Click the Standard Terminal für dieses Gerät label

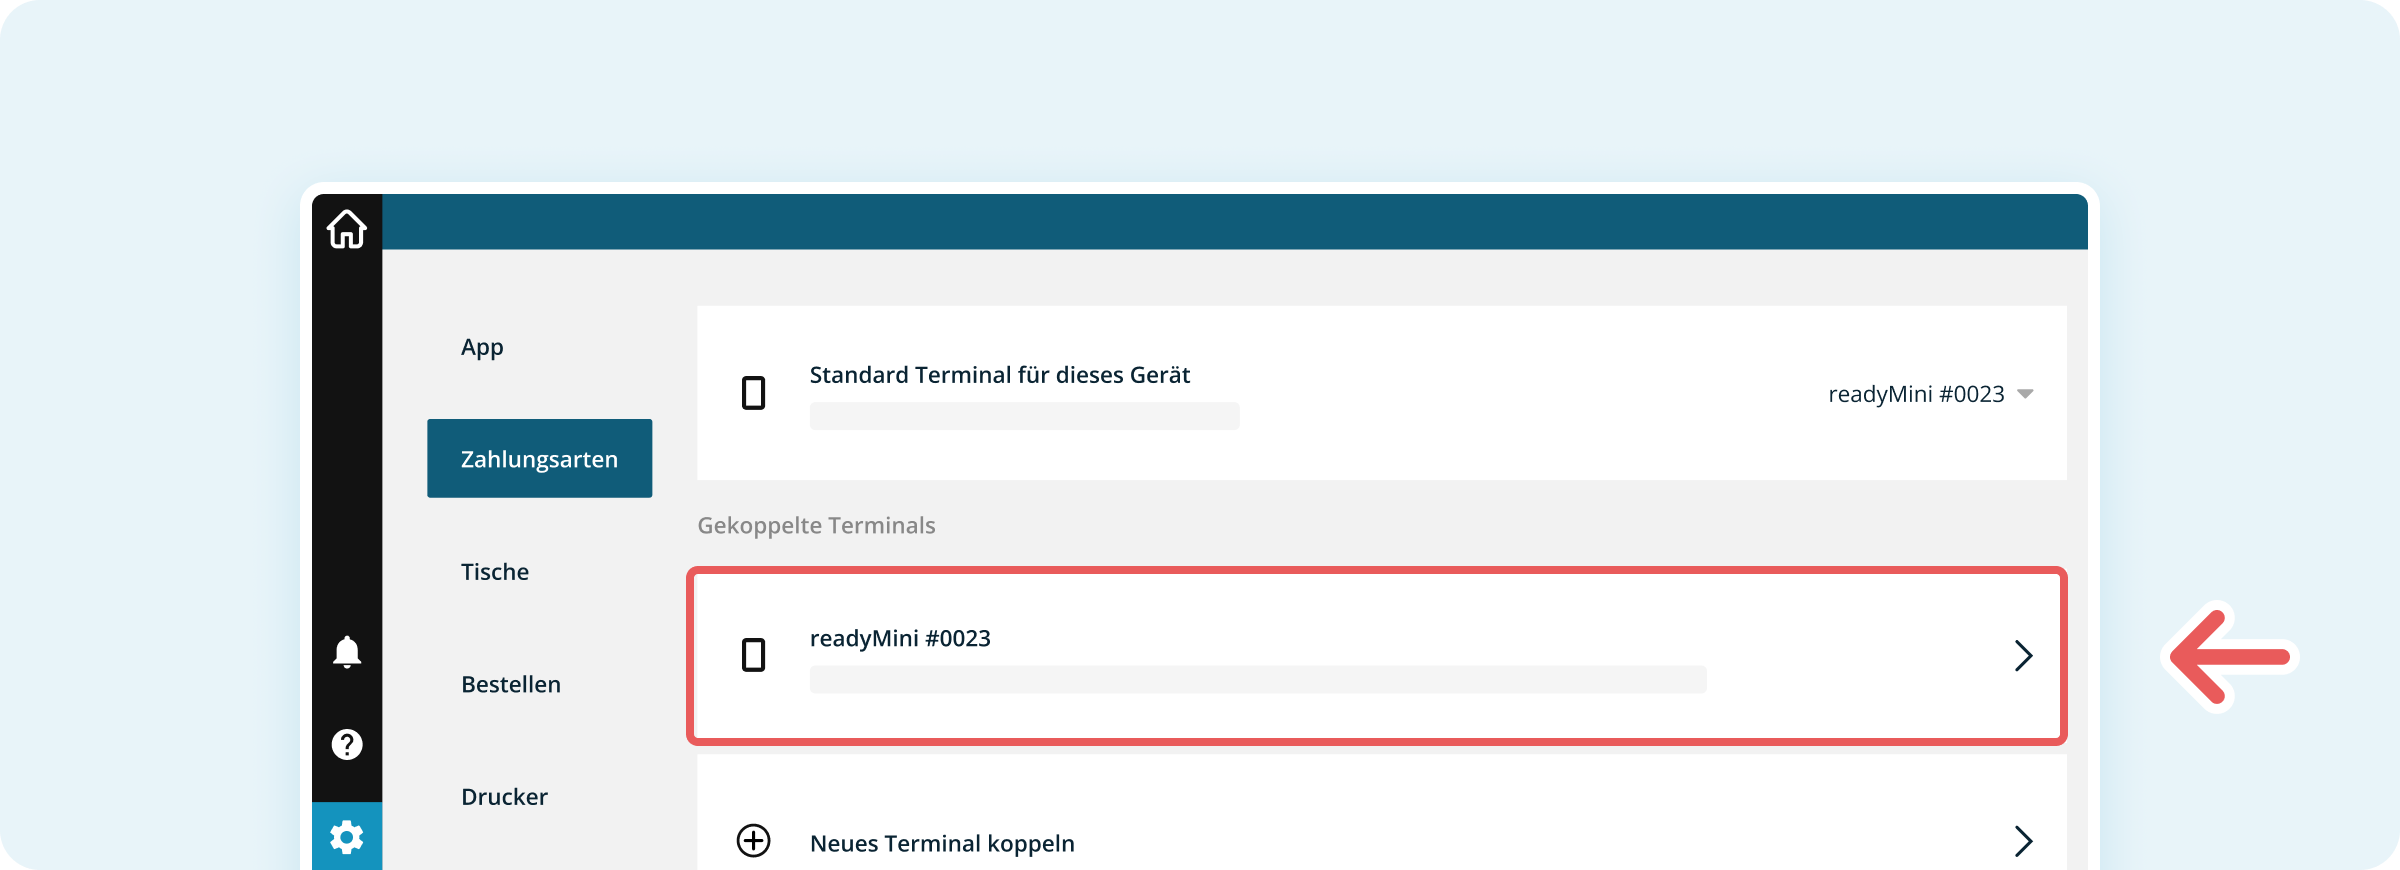pyautogui.click(x=999, y=375)
